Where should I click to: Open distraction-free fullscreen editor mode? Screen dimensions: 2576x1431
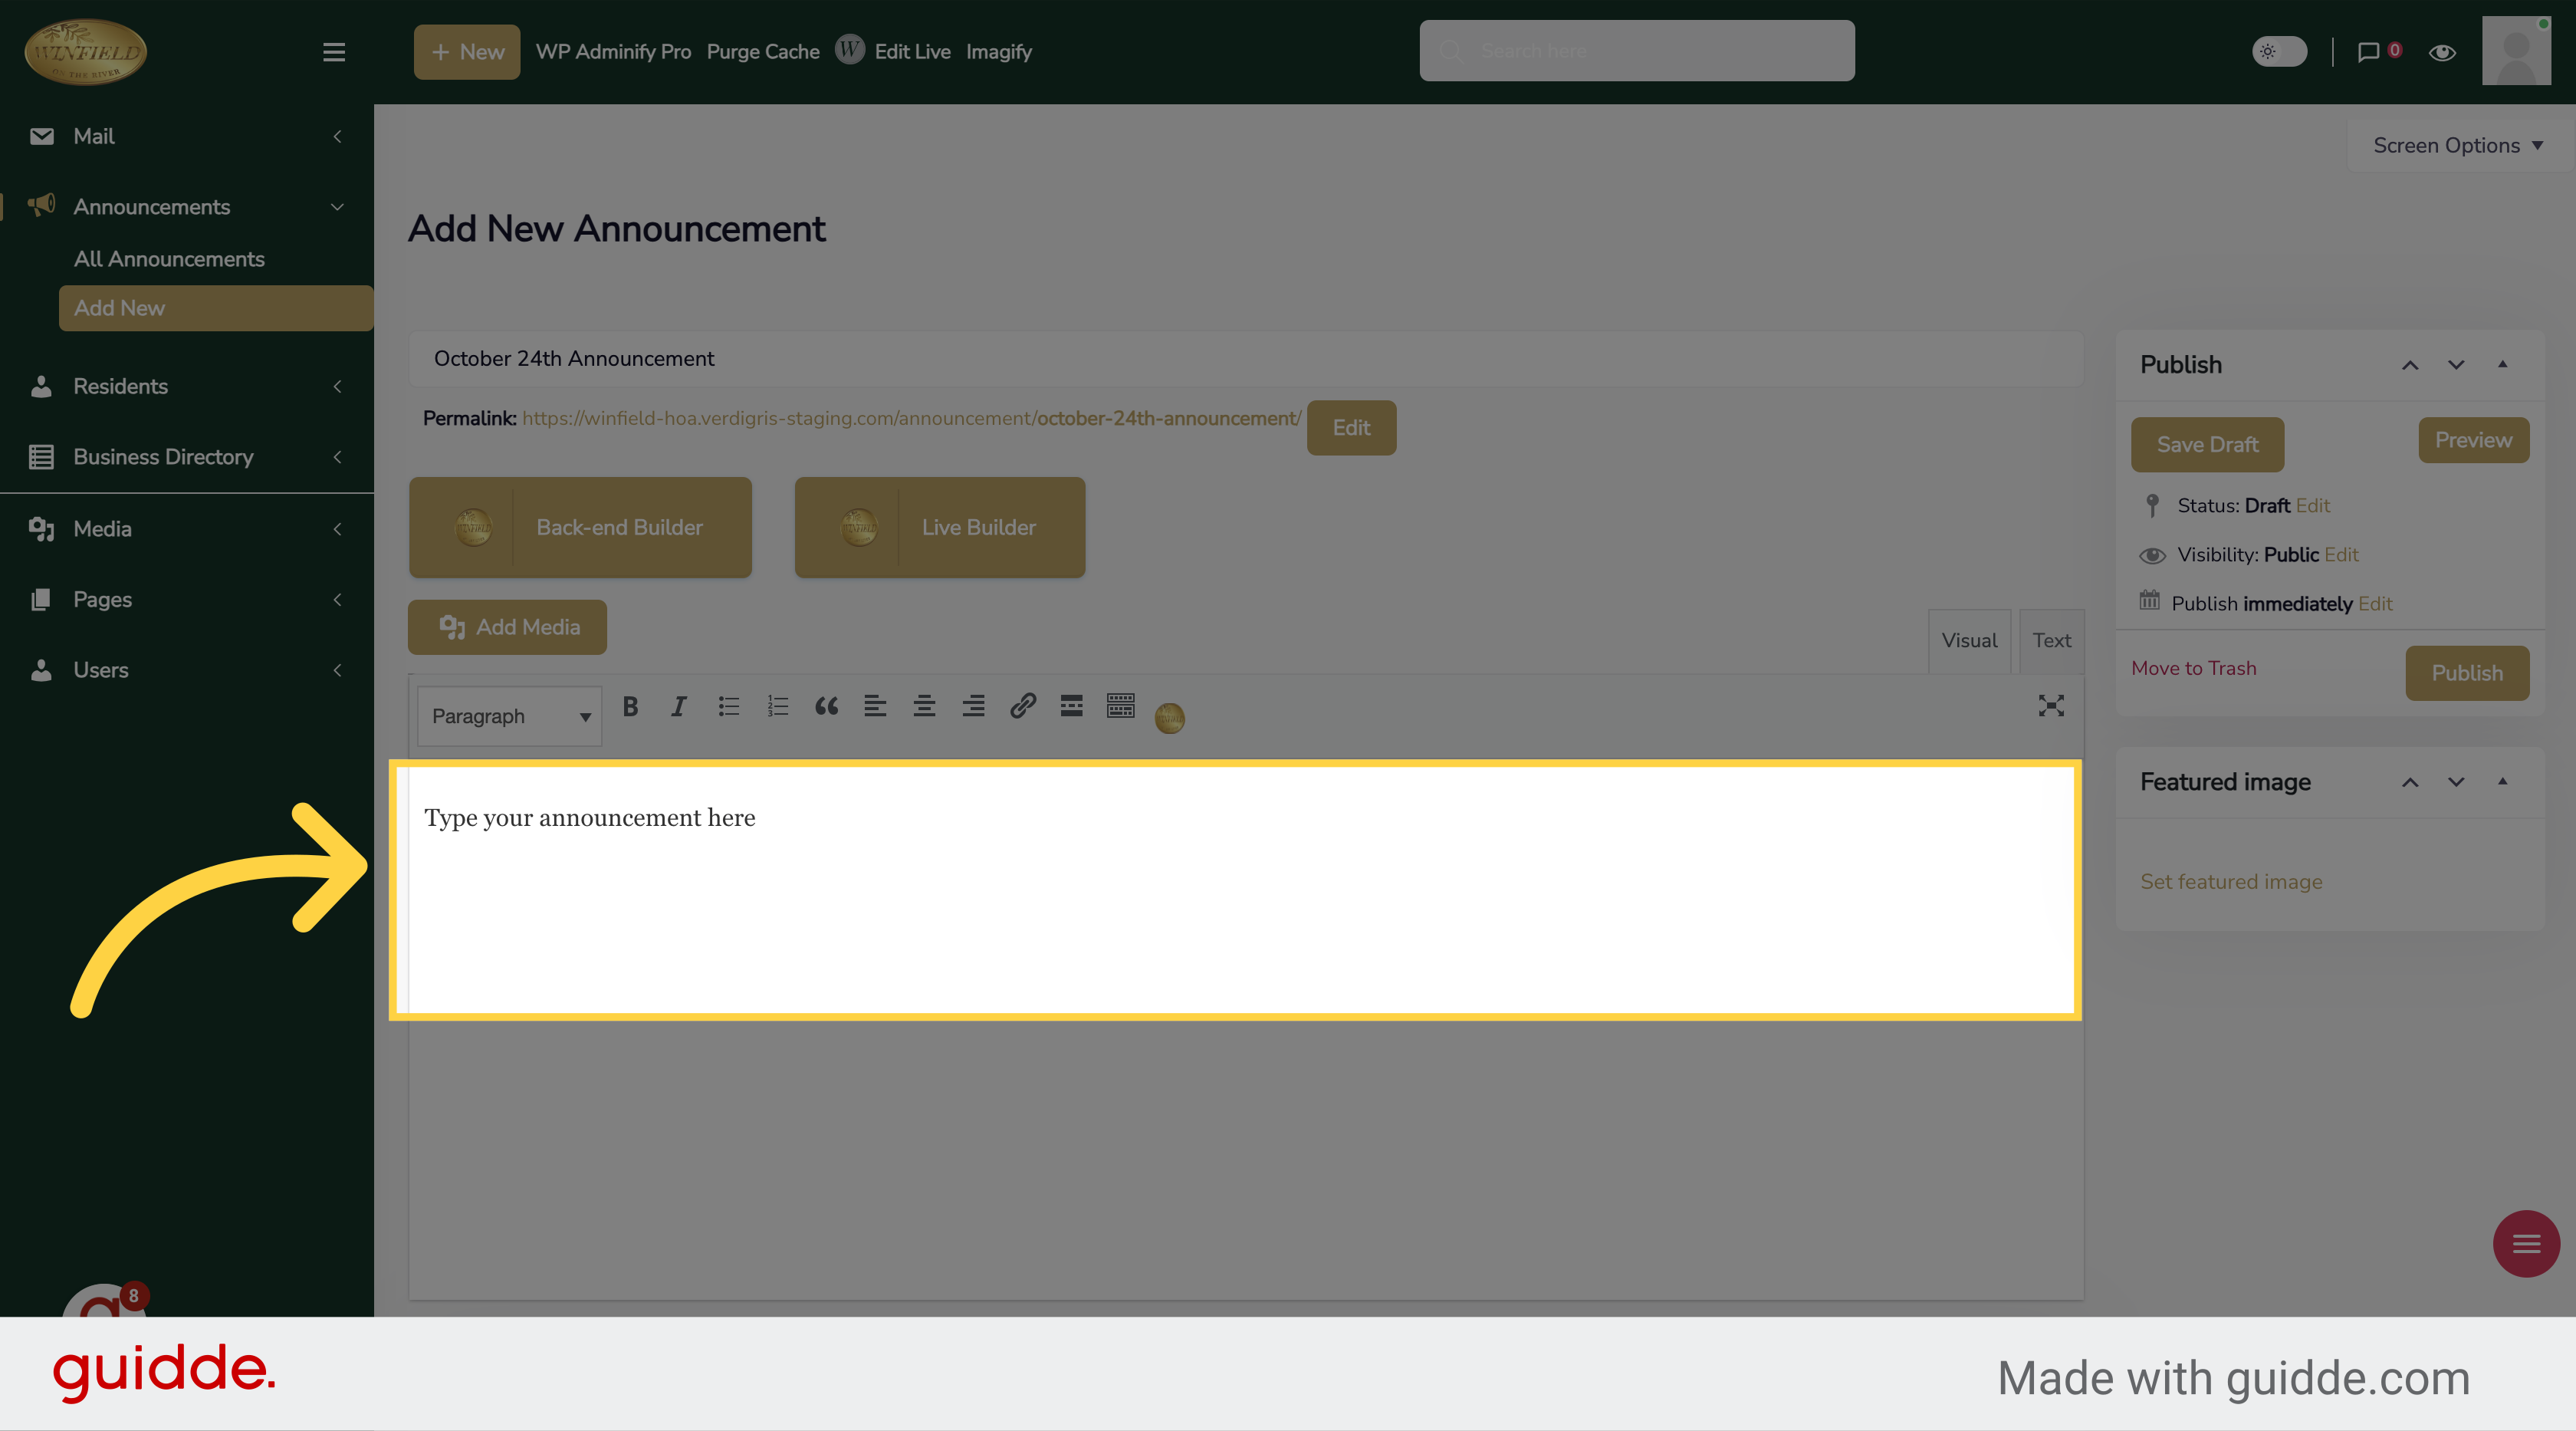(x=2050, y=707)
